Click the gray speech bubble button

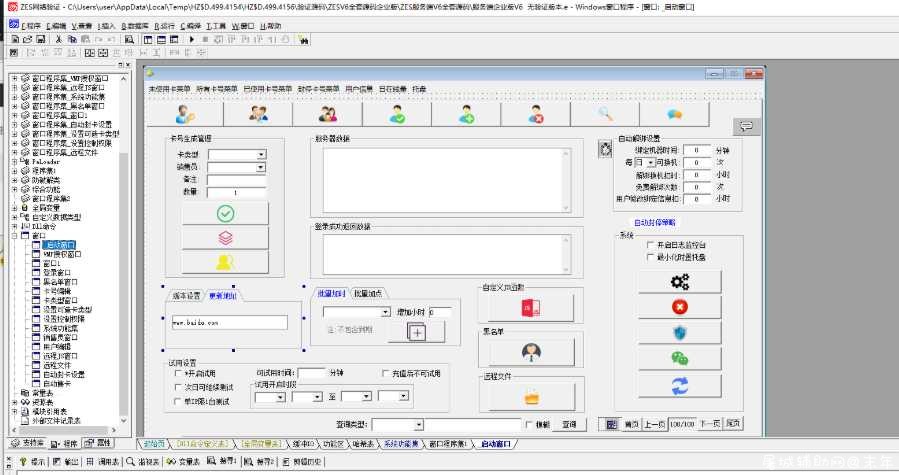click(x=746, y=127)
